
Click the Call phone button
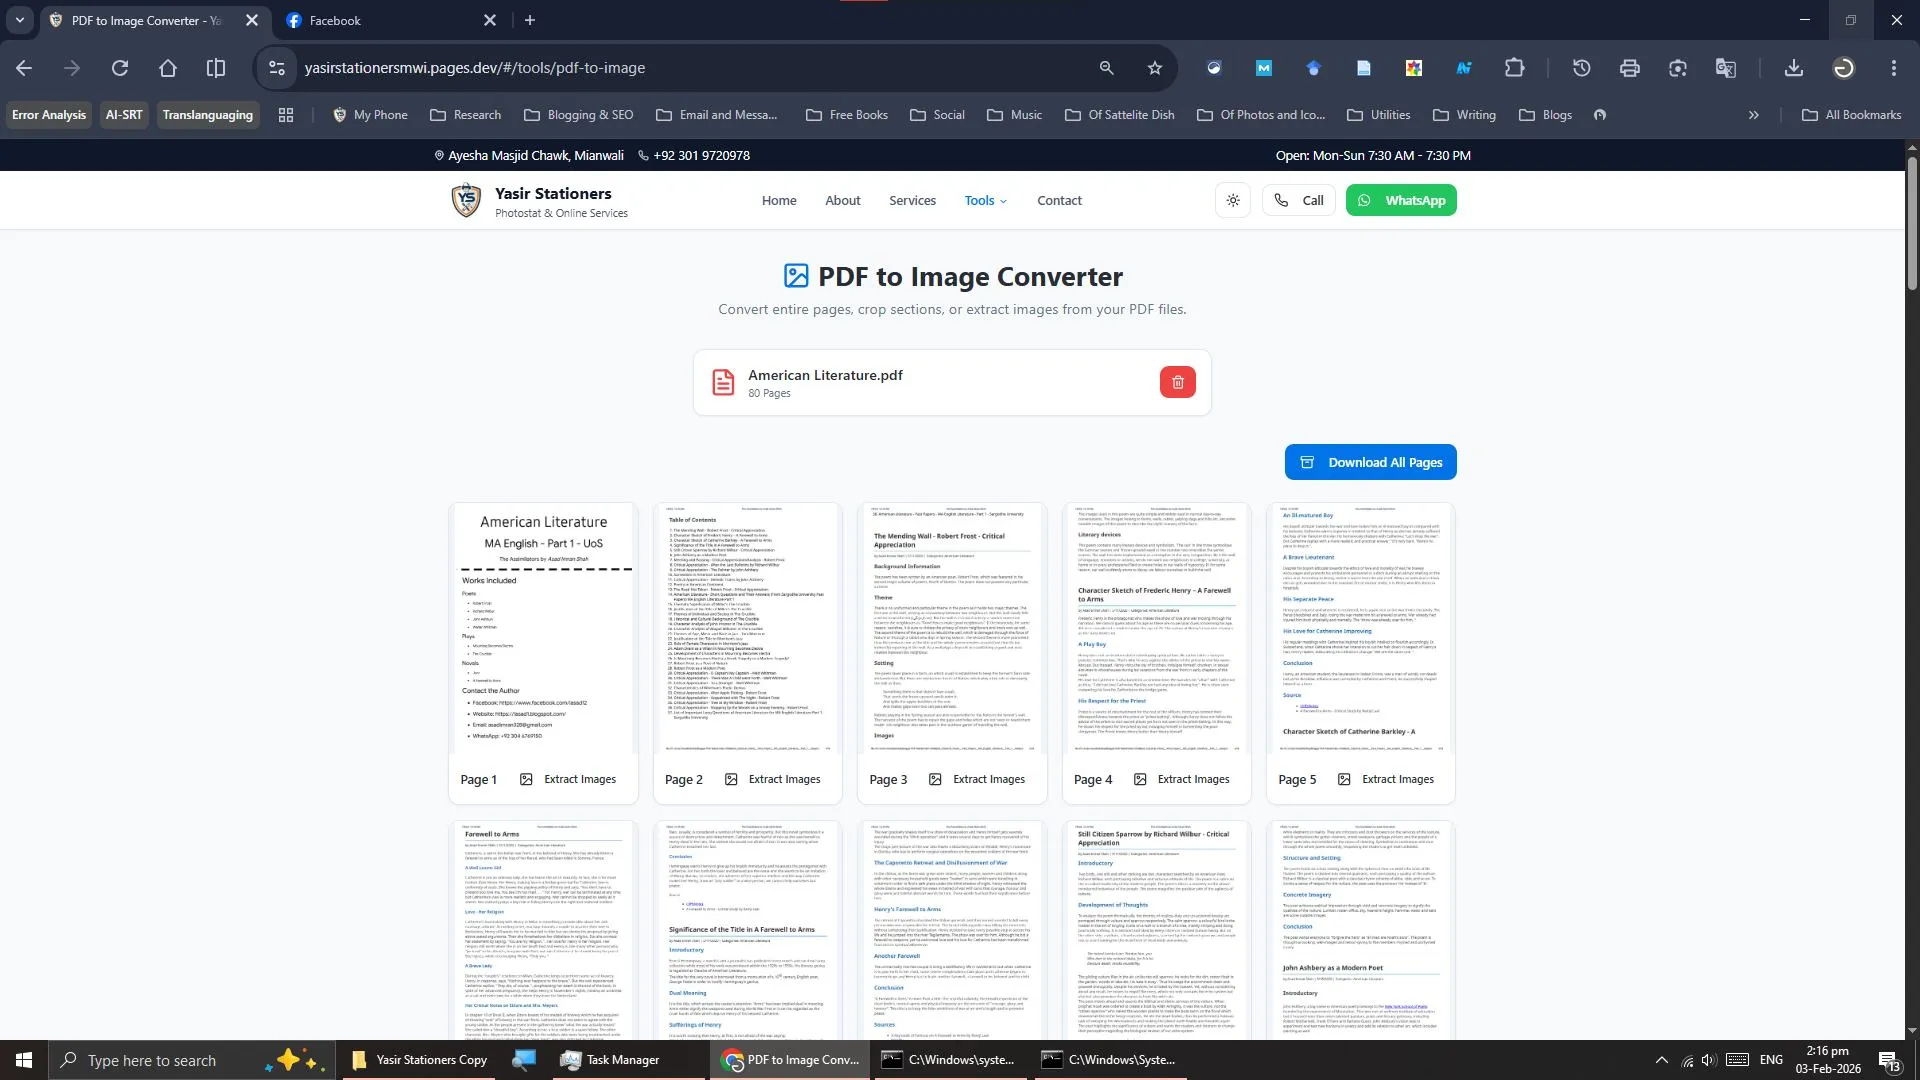click(x=1299, y=200)
